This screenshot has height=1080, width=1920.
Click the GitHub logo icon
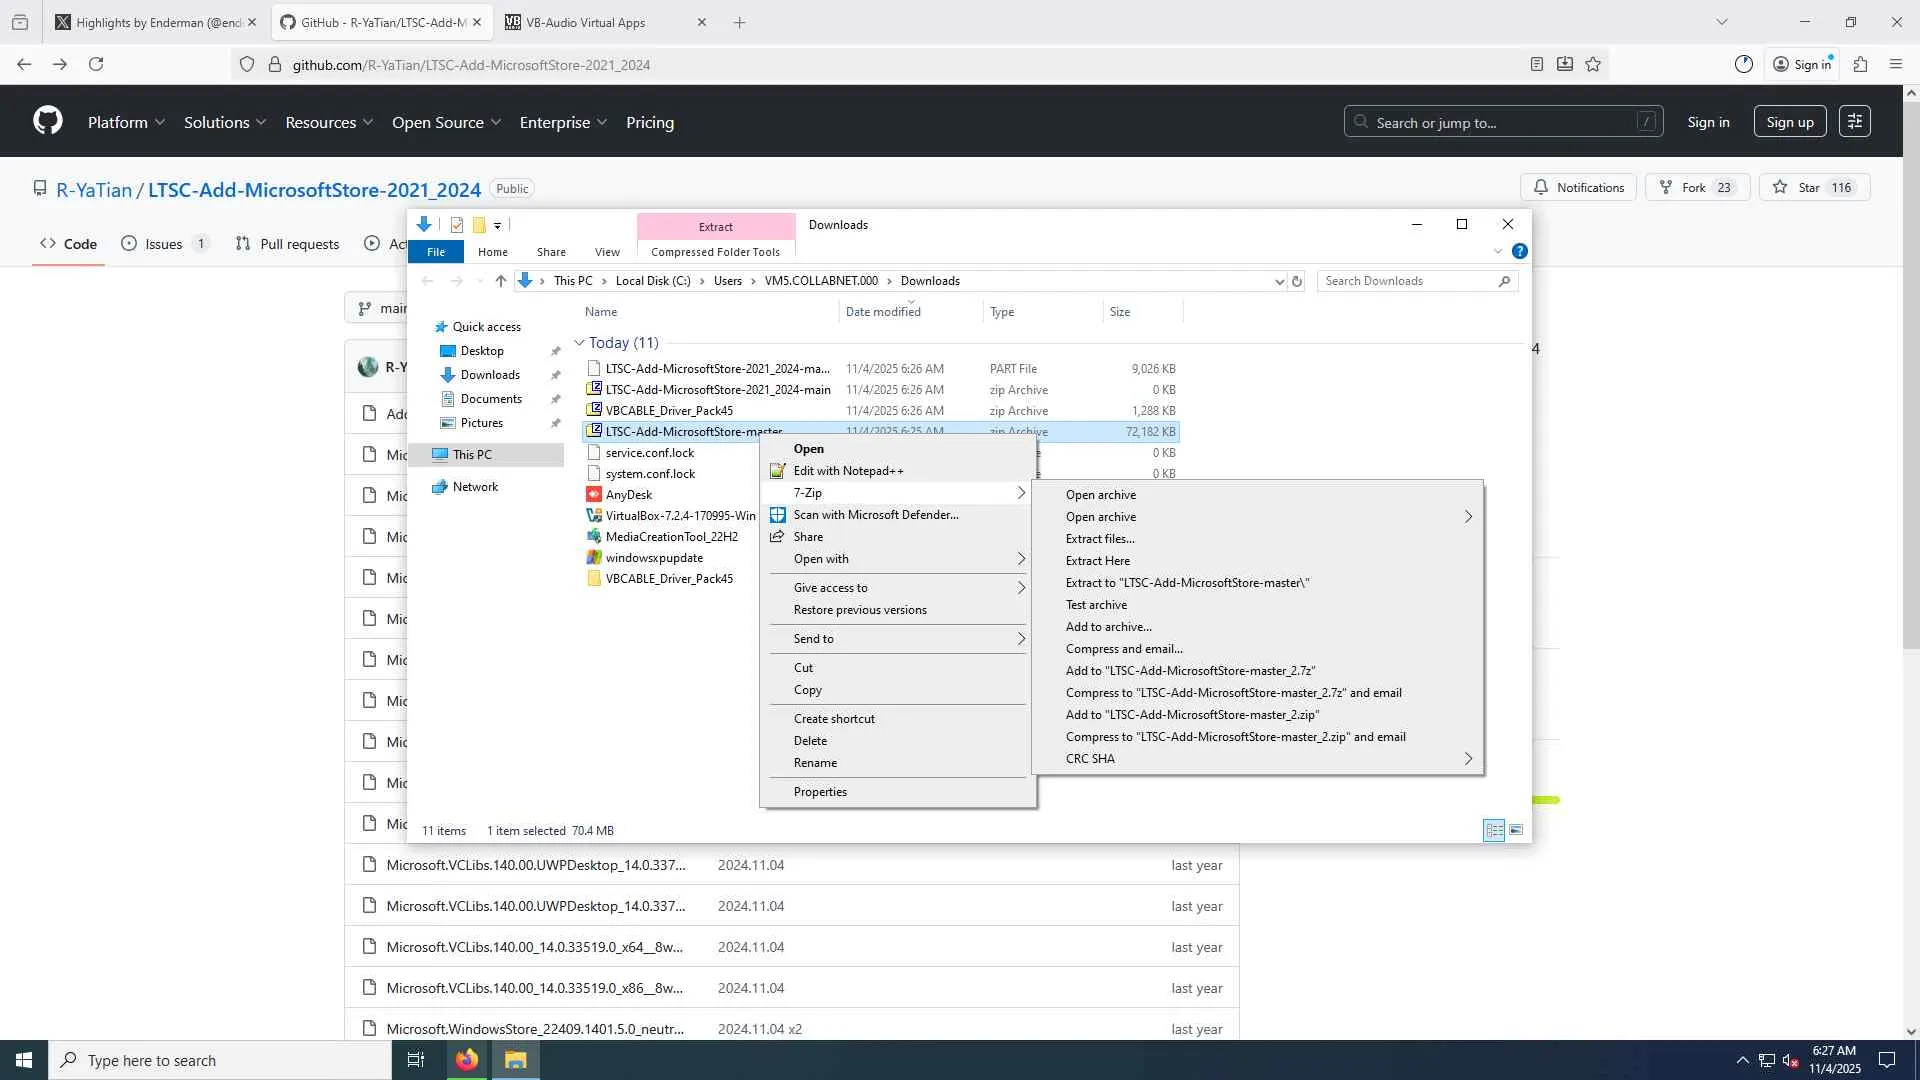[x=47, y=121]
